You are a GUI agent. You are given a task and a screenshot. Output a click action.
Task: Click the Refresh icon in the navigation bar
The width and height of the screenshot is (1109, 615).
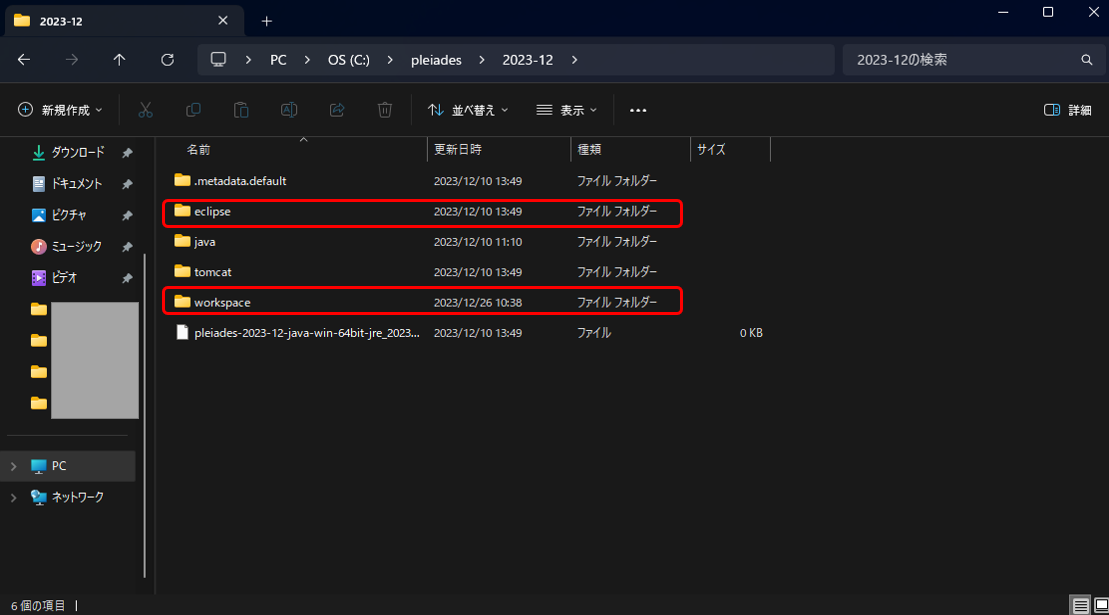[x=167, y=59]
